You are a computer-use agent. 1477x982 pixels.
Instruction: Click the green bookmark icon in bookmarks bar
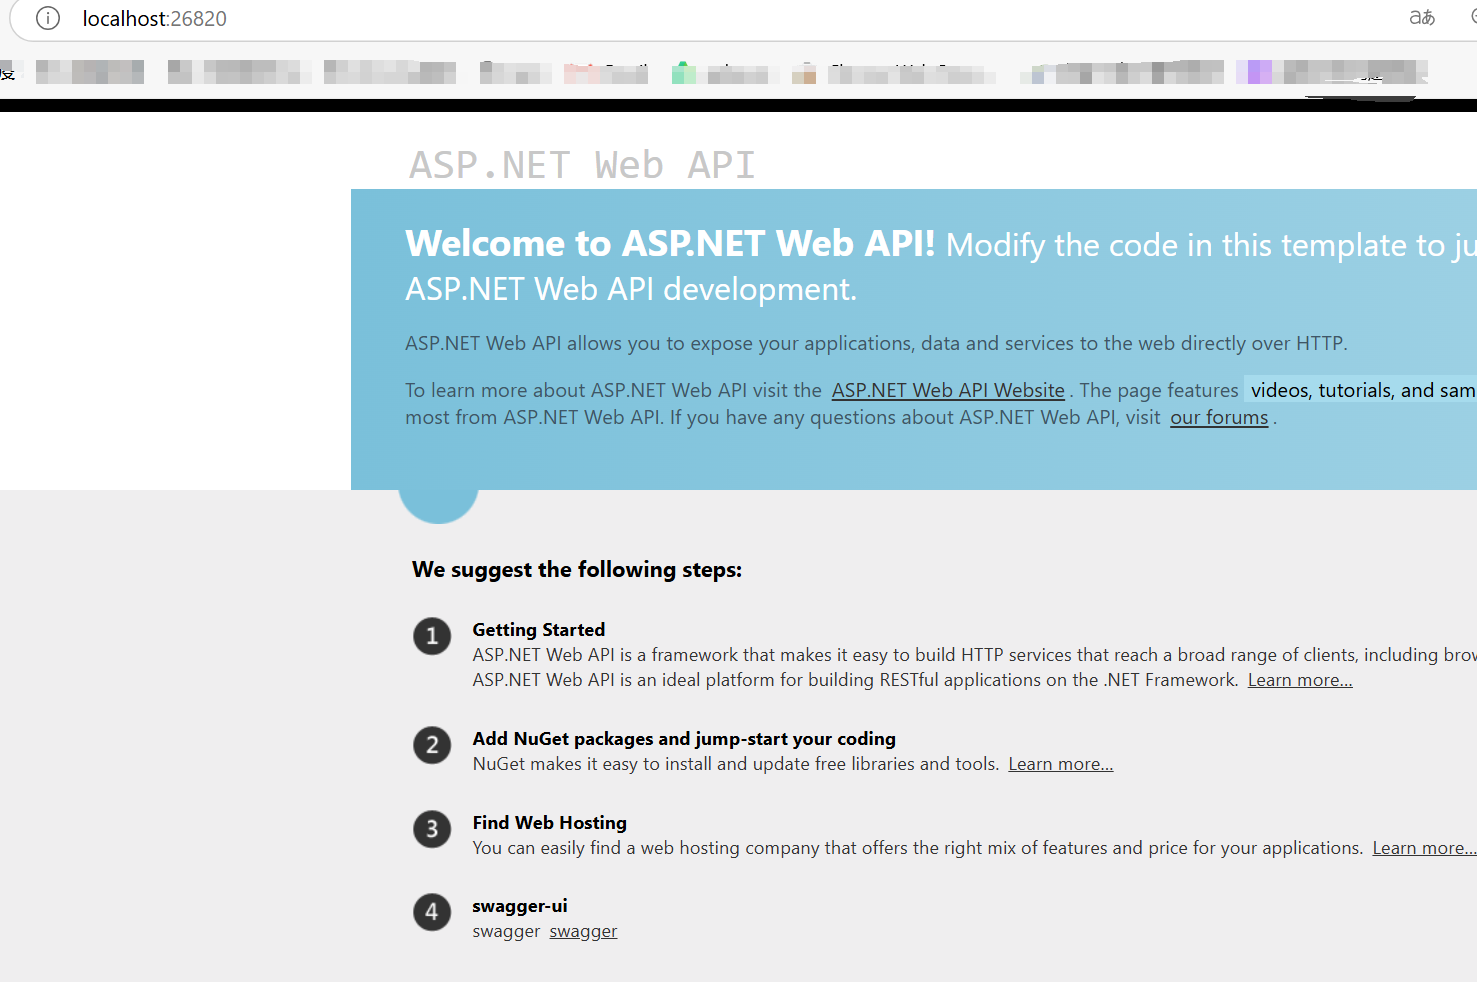click(684, 72)
